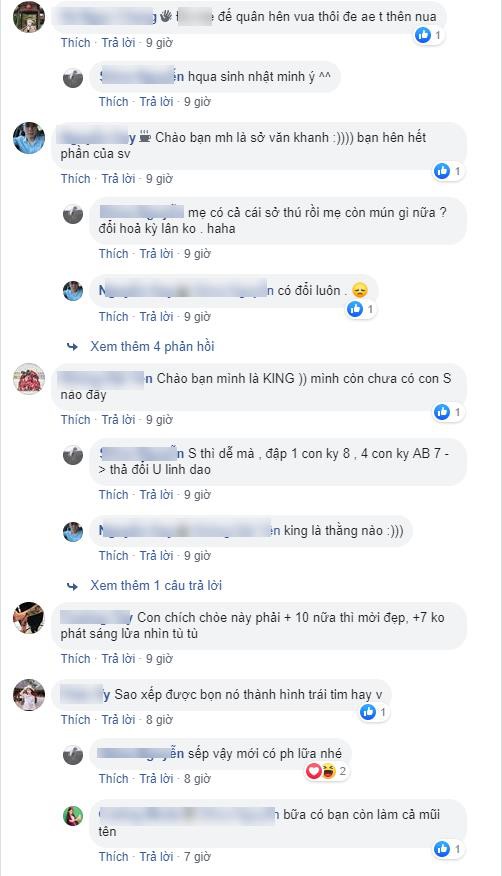Toggle Thích on 'hqua sinh nhật mình' reply
The image size is (502, 876).
[113, 102]
